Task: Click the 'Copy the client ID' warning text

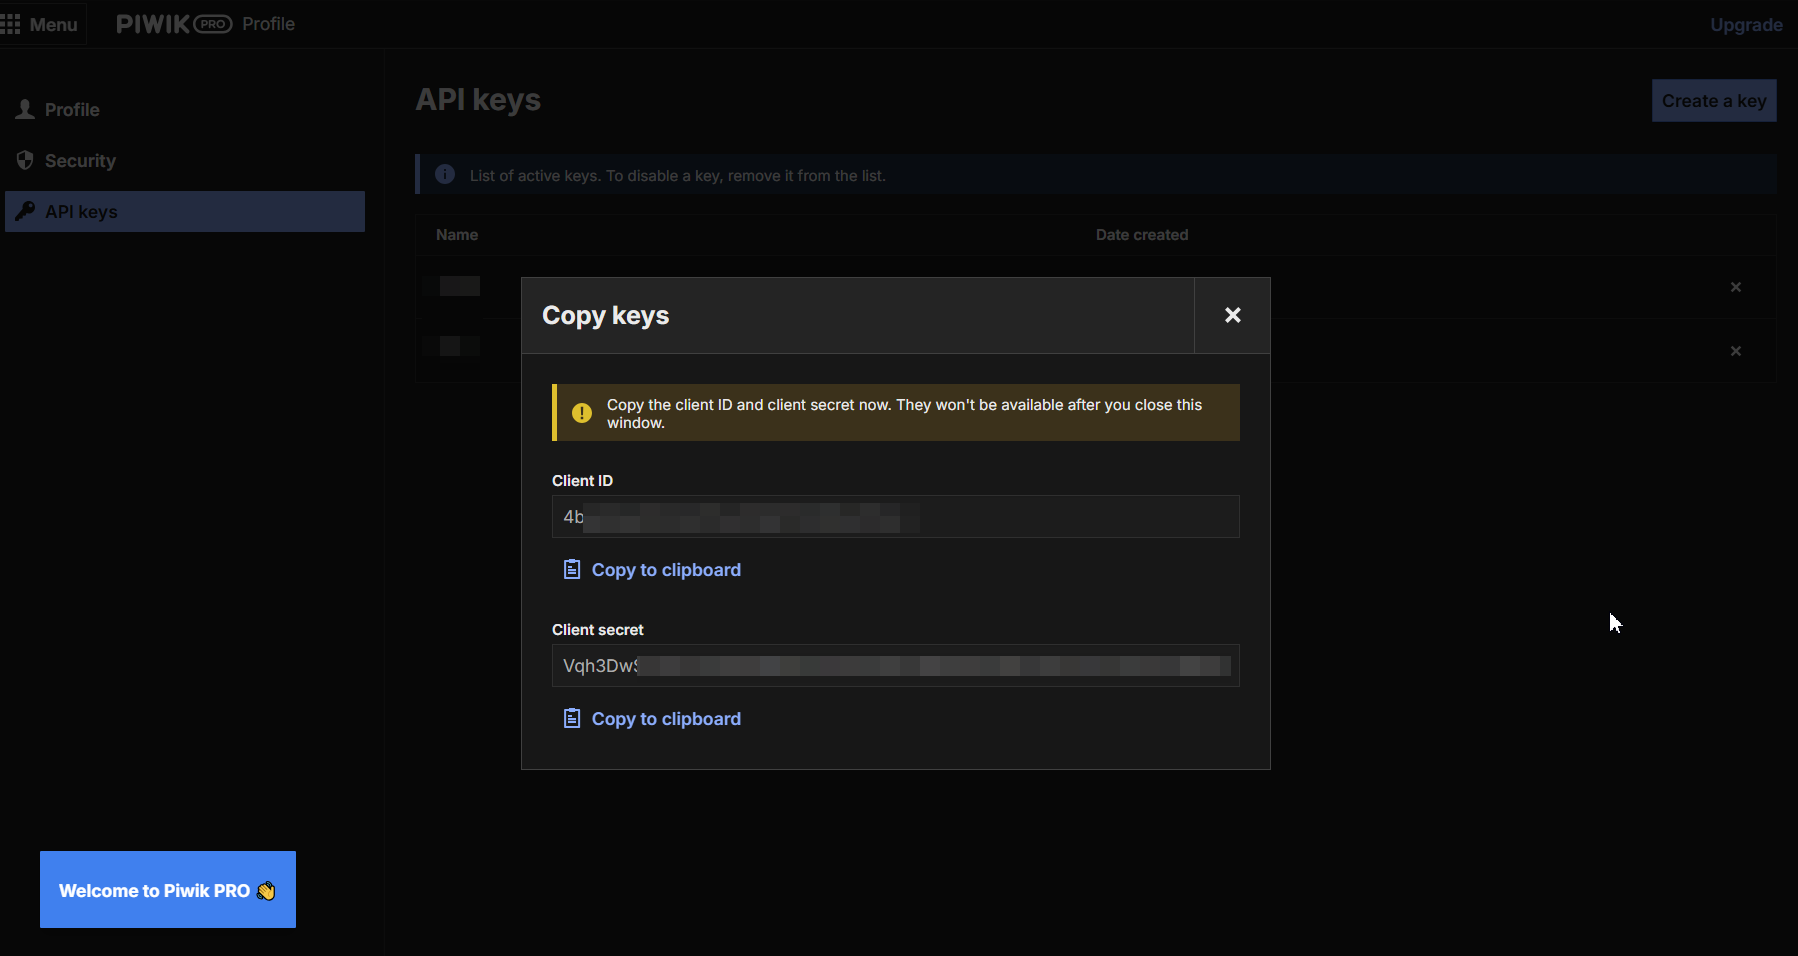Action: point(905,413)
